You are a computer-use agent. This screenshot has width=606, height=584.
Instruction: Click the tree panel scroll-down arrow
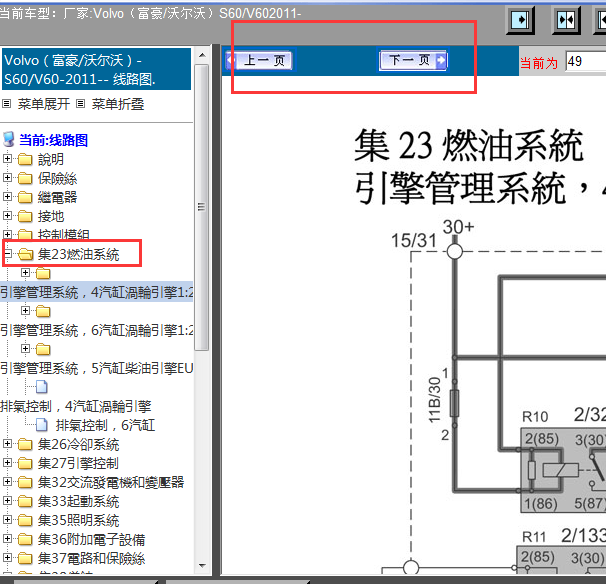tap(202, 566)
